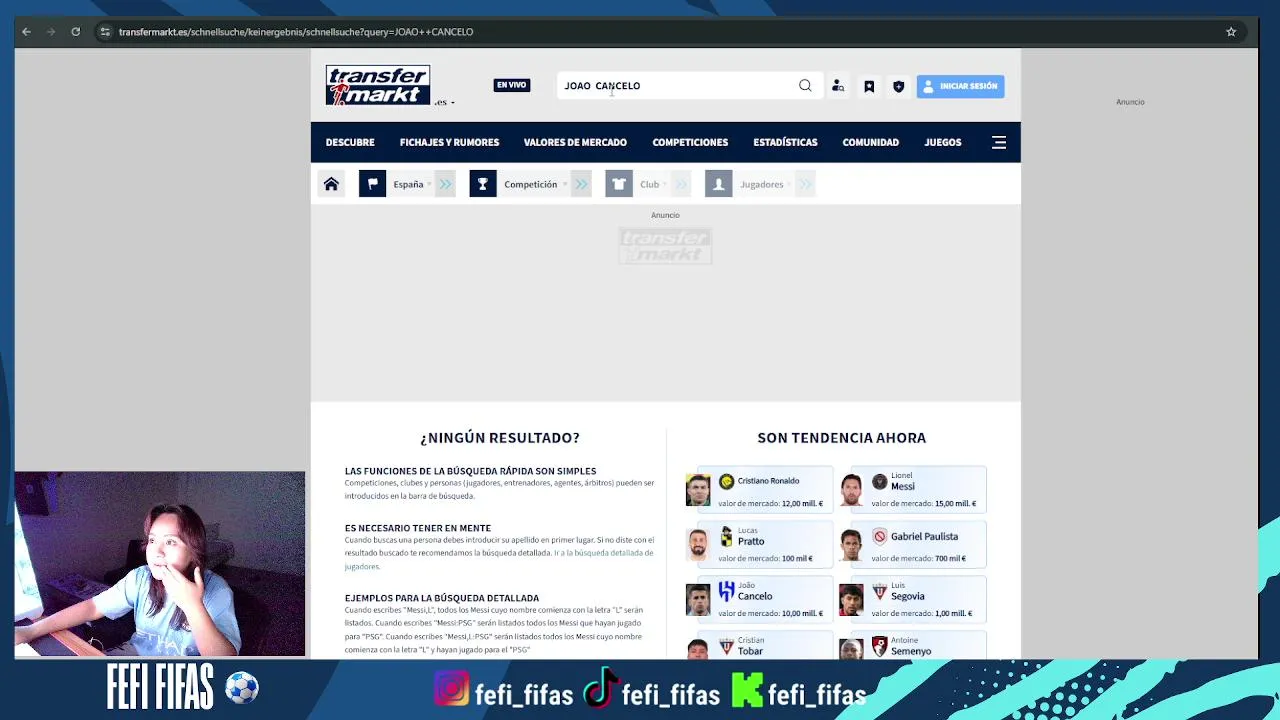Screen dimensions: 1280x720
Task: Click Gabriel Paulista's portrait thumbnail
Action: 851,545
